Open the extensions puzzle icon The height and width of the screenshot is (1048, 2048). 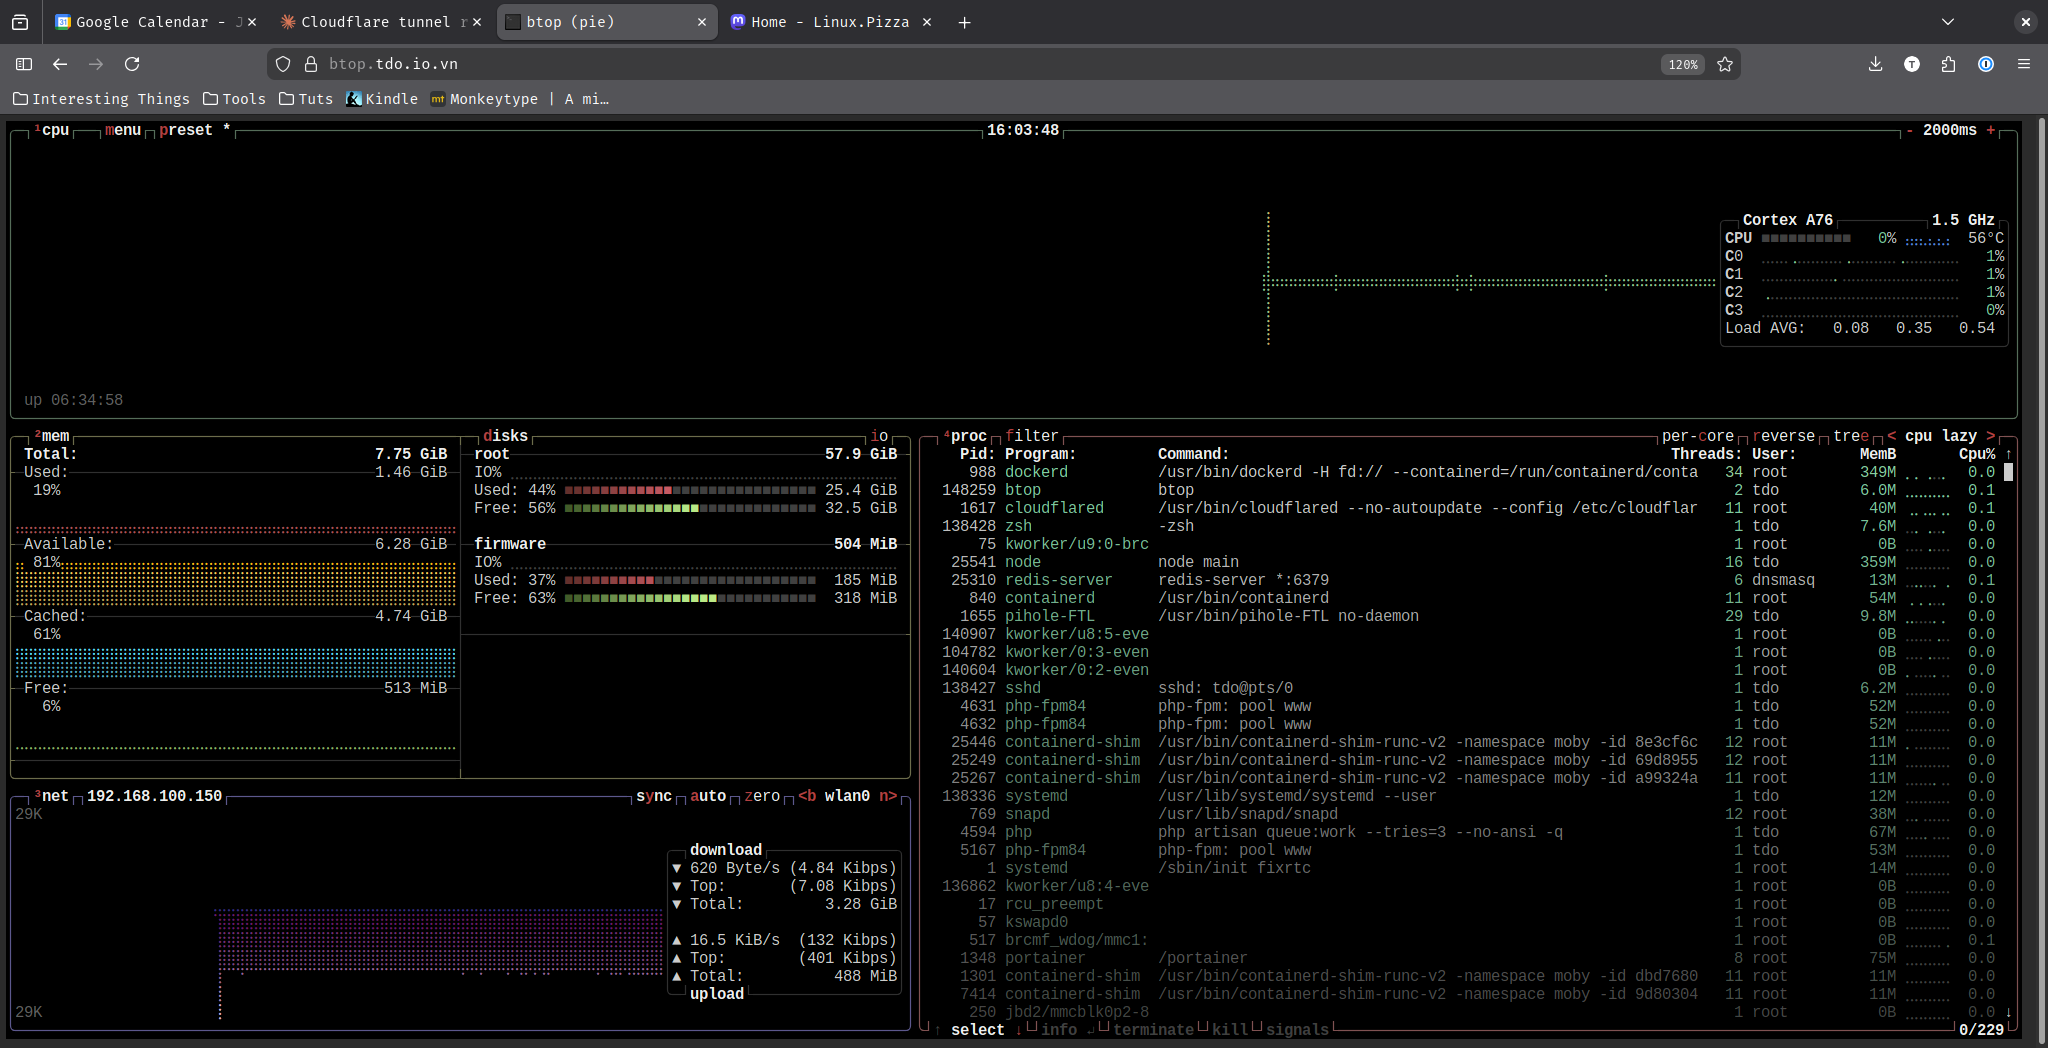point(1948,64)
